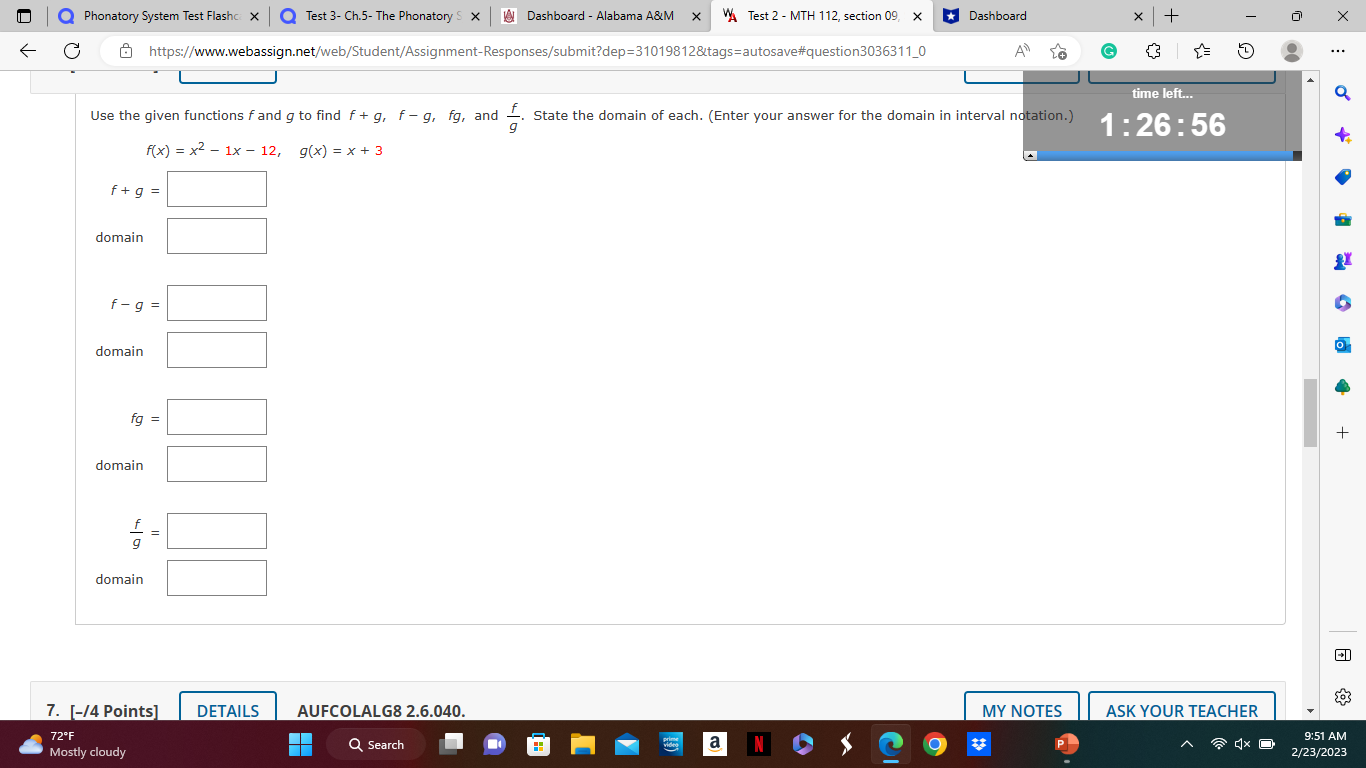This screenshot has height=768, width=1366.
Task: Open the Windows Start menu
Action: [x=300, y=744]
